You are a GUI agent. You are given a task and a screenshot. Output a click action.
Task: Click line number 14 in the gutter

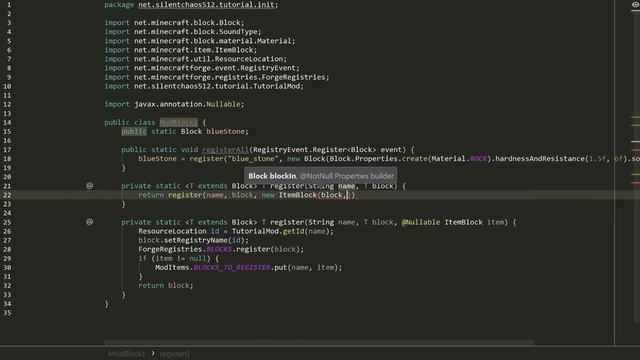[x=8, y=122]
